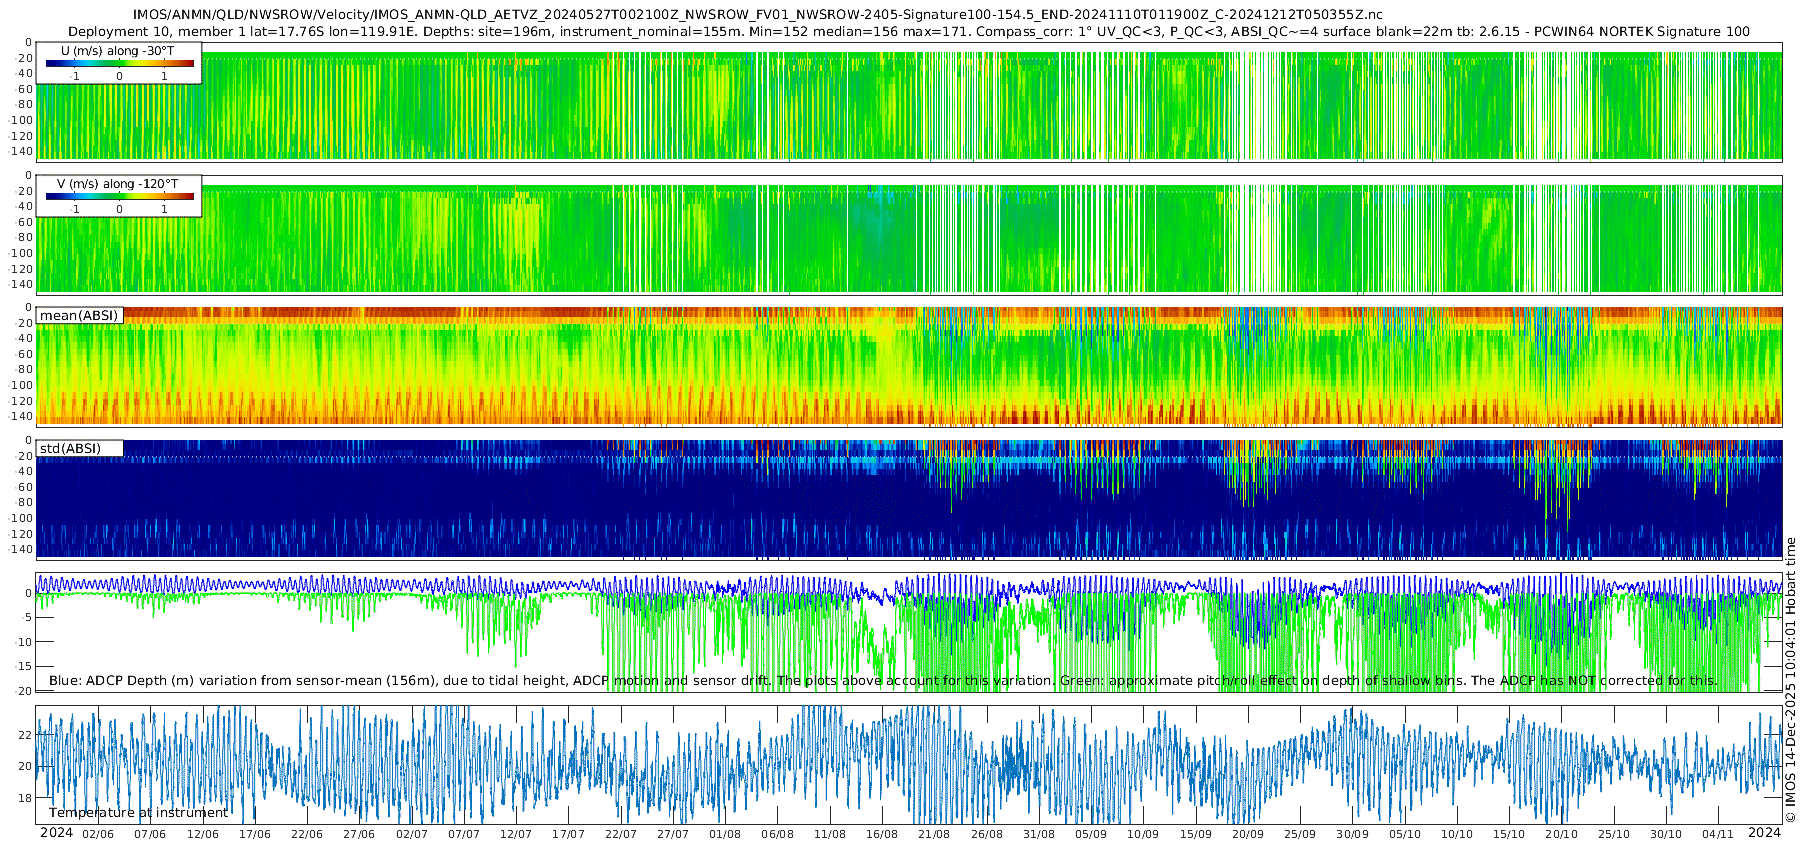The image size is (1800, 850).
Task: Click the 100 depth tick on the U velocity axis
Action: (22, 121)
